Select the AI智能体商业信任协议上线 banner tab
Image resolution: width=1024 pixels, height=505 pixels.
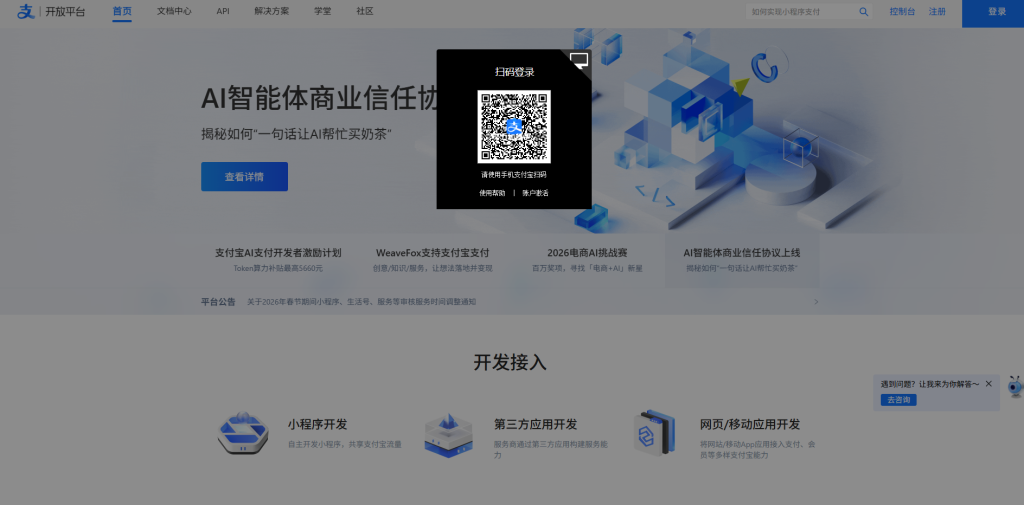742,260
